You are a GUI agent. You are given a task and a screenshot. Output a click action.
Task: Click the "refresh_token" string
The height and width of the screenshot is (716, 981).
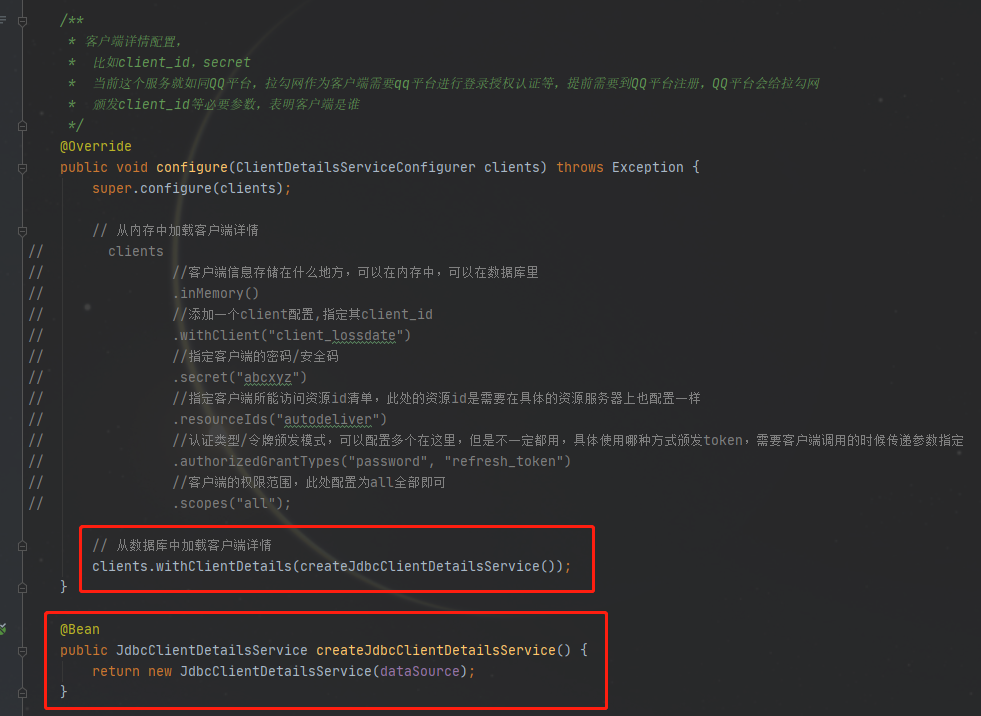click(504, 461)
